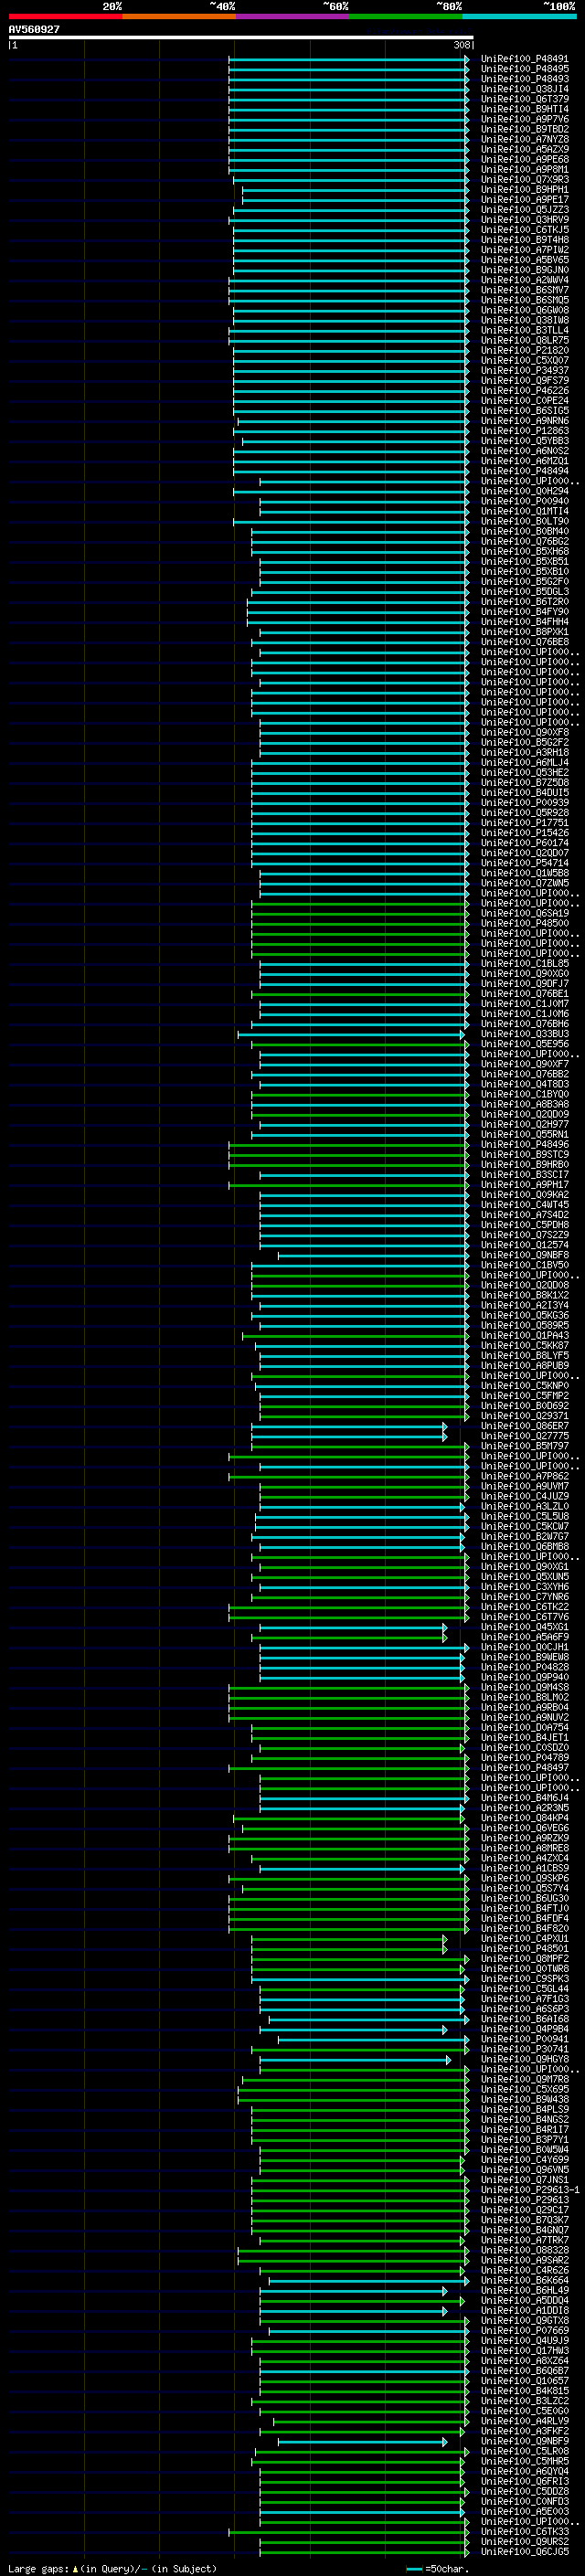Screen dimensions: 585x2576
Task: Select UniRef100_P04828 label
Action: coord(524,1667)
